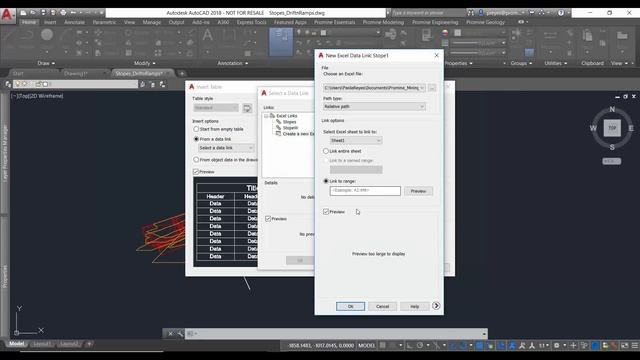This screenshot has width=640, height=360.
Task: Expand the Draw panel flyout
Action: click(x=46, y=63)
